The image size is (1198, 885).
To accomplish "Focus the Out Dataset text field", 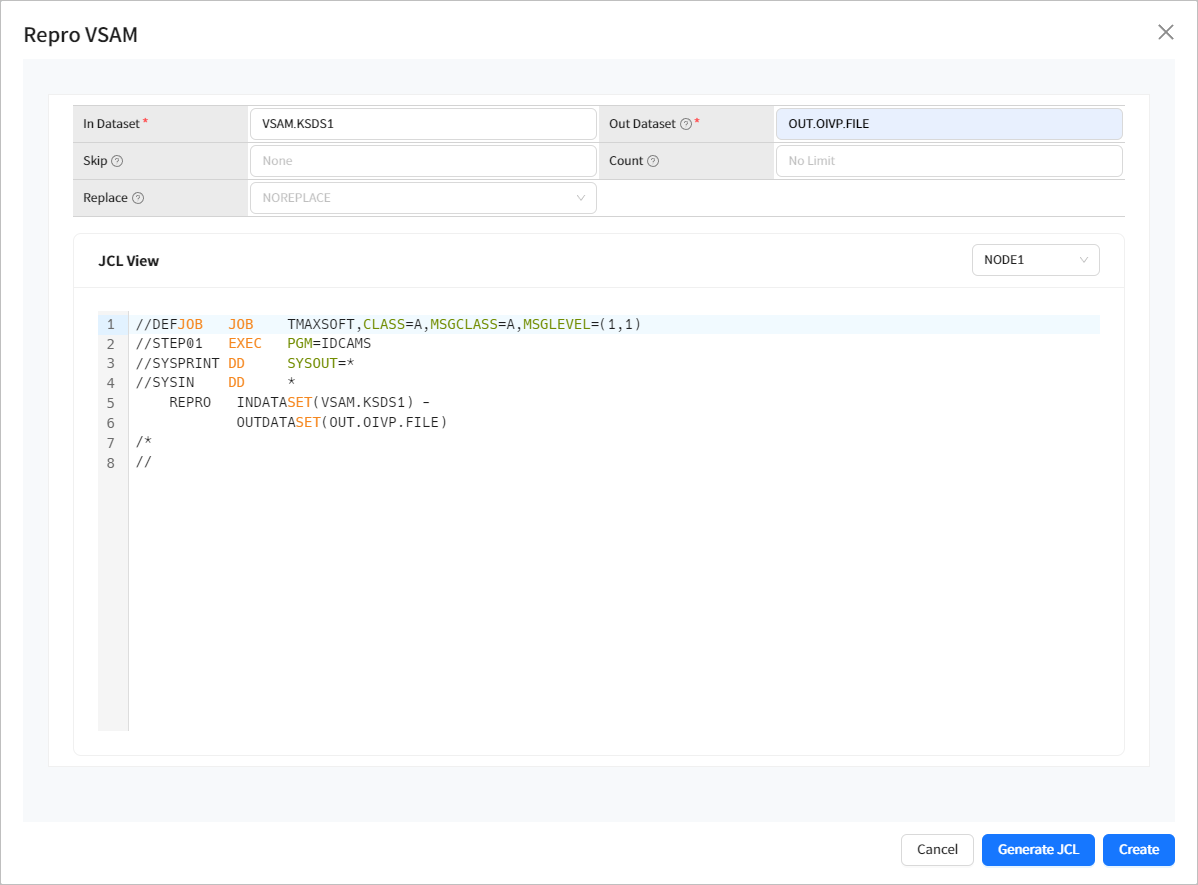I will (948, 124).
